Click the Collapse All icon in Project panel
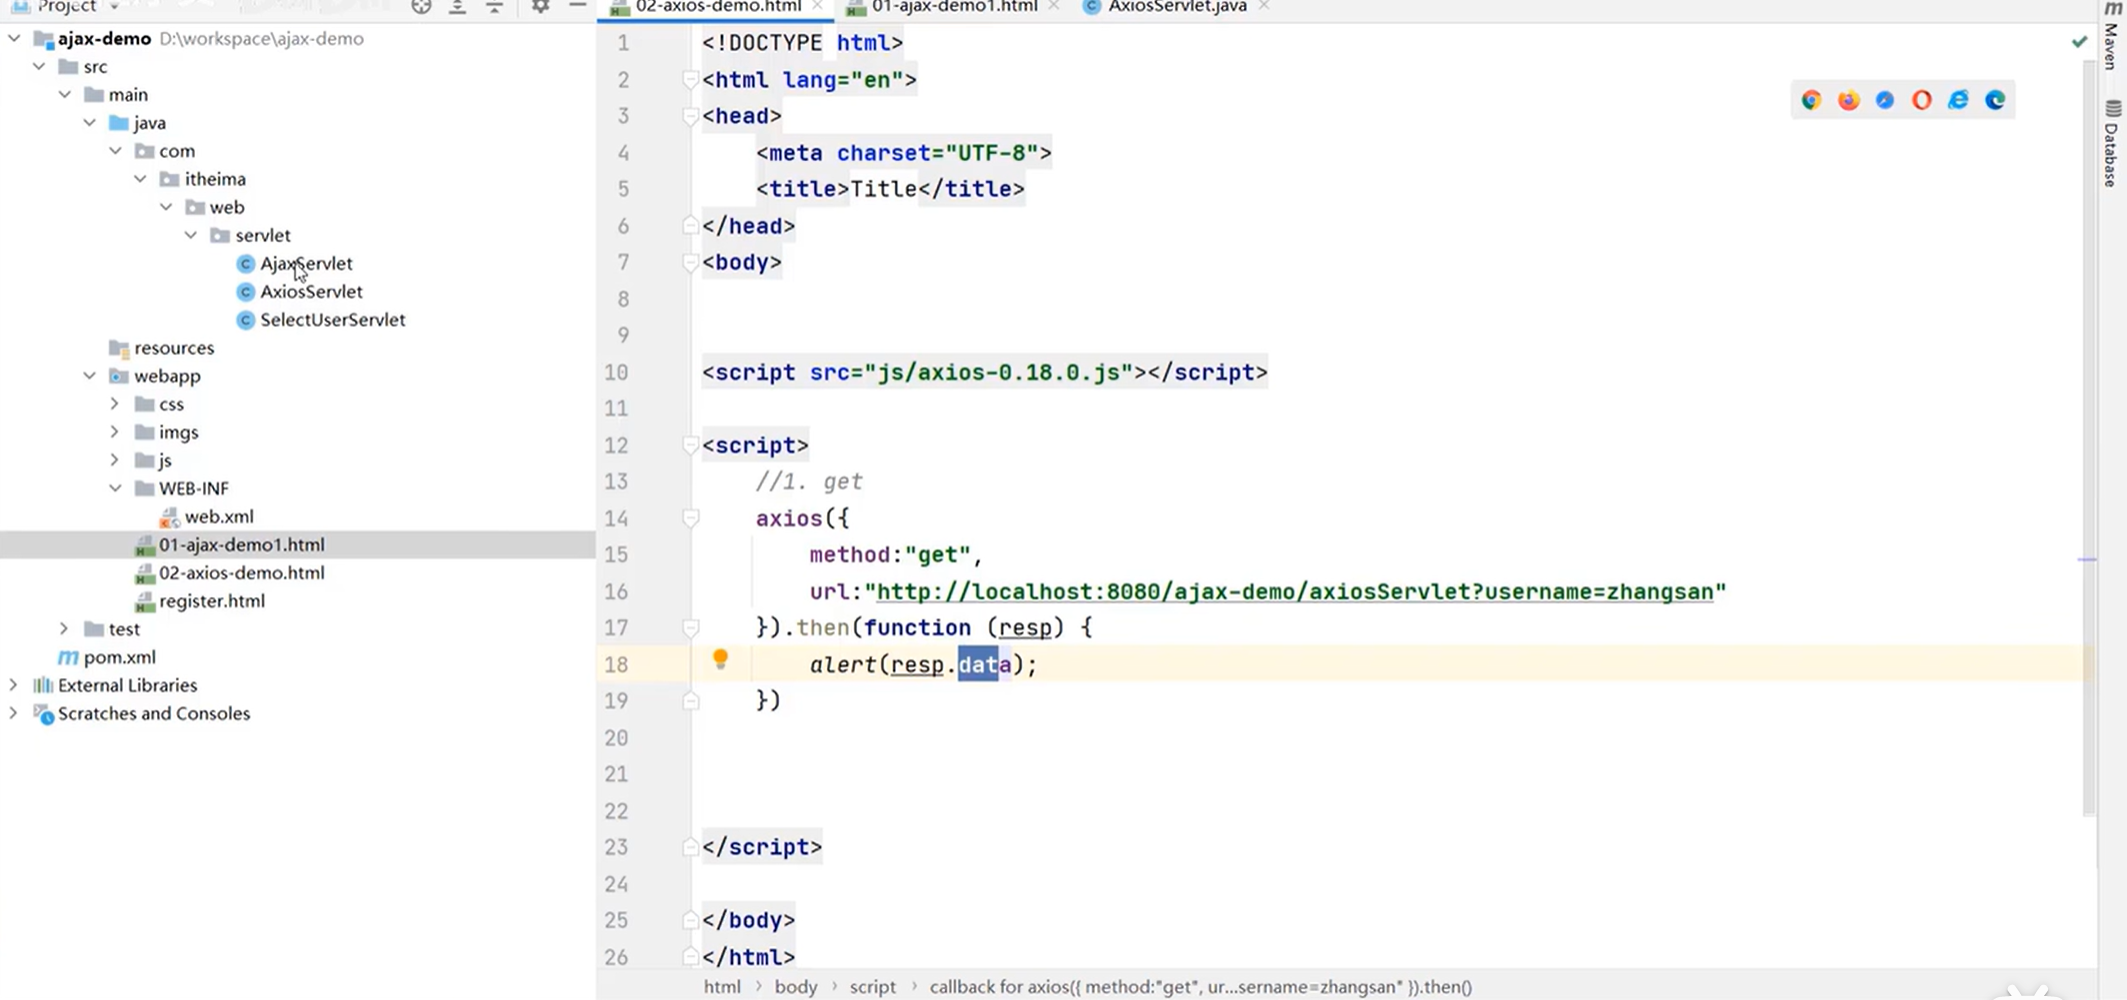Screen dimensions: 2127x1000 click(x=494, y=6)
